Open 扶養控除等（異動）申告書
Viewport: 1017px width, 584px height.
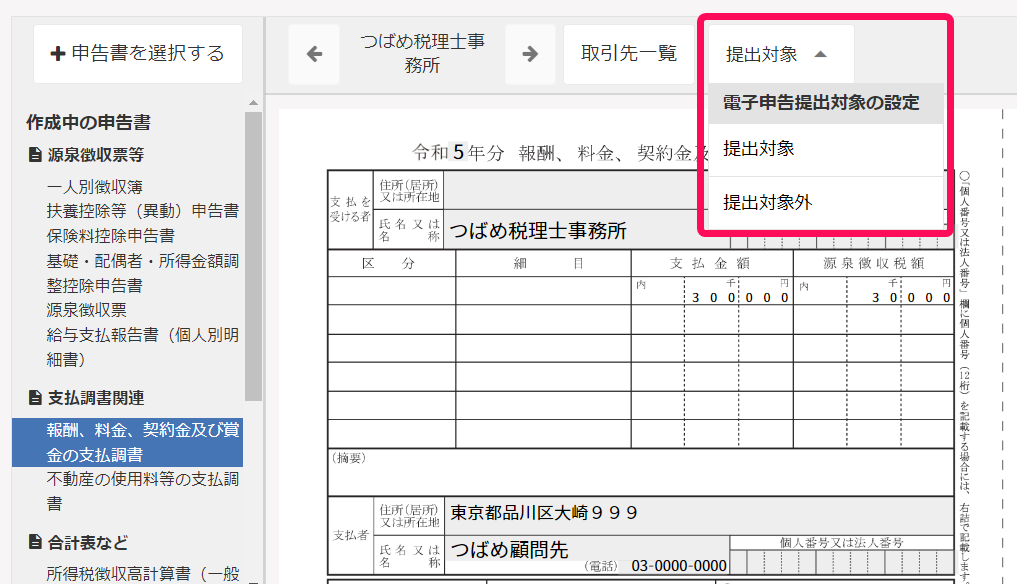[143, 211]
